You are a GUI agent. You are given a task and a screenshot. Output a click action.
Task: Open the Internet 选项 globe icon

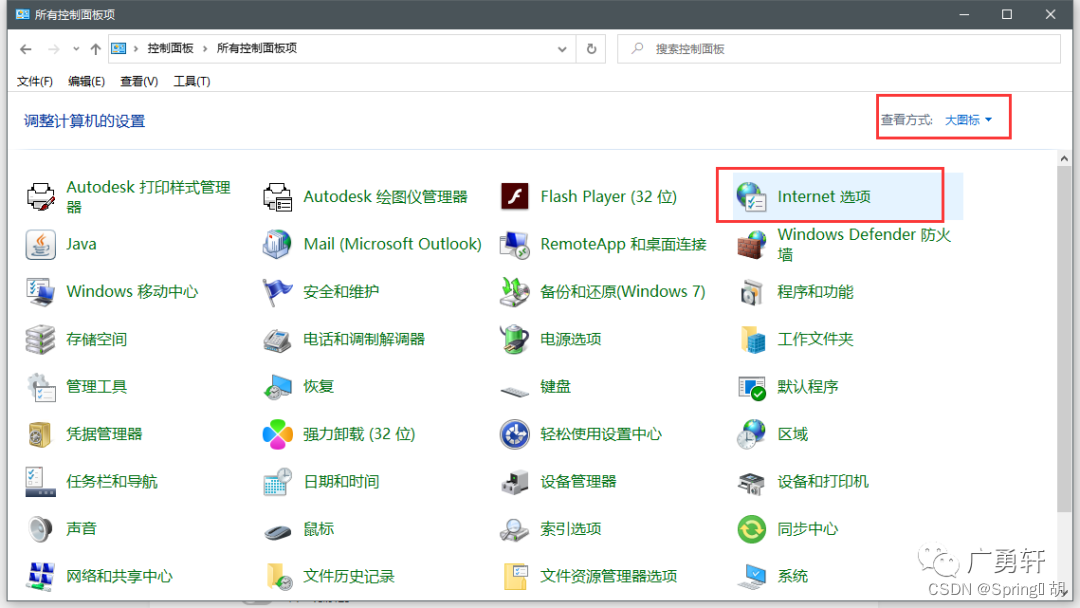[751, 197]
